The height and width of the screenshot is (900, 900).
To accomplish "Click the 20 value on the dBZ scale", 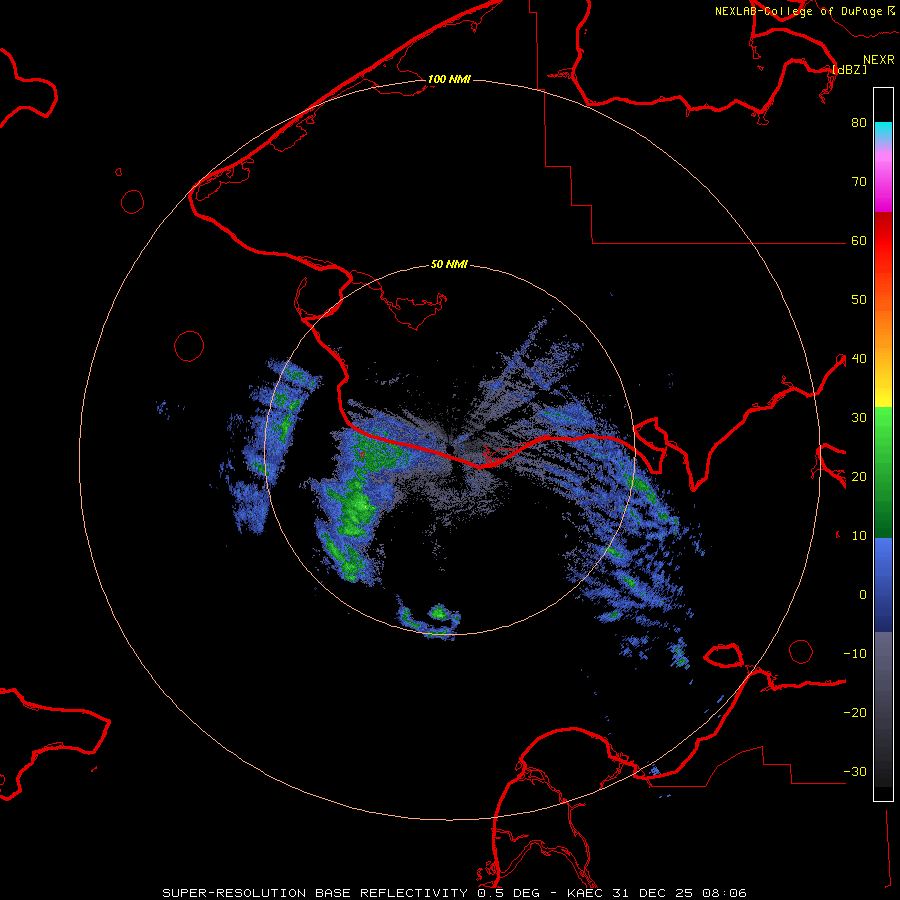I will [859, 477].
